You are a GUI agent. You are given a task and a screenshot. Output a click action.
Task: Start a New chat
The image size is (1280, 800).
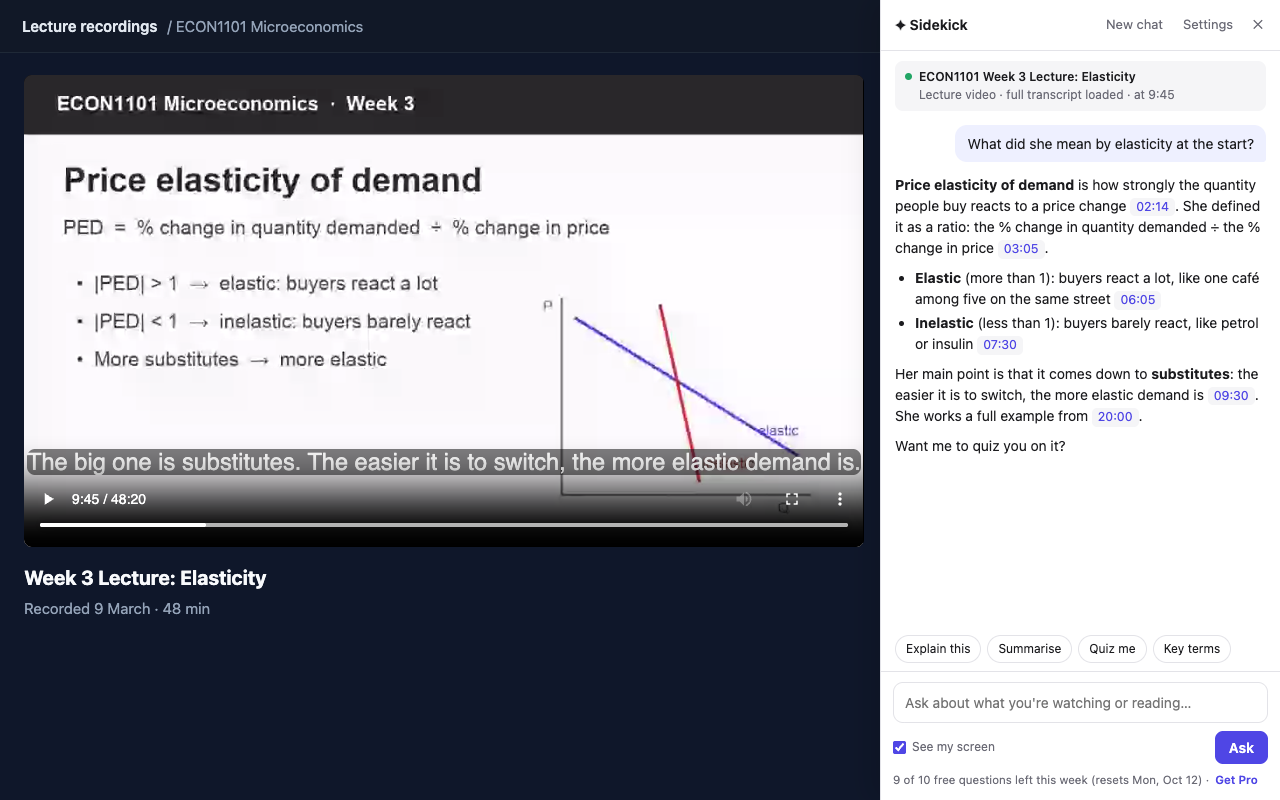[x=1134, y=25]
